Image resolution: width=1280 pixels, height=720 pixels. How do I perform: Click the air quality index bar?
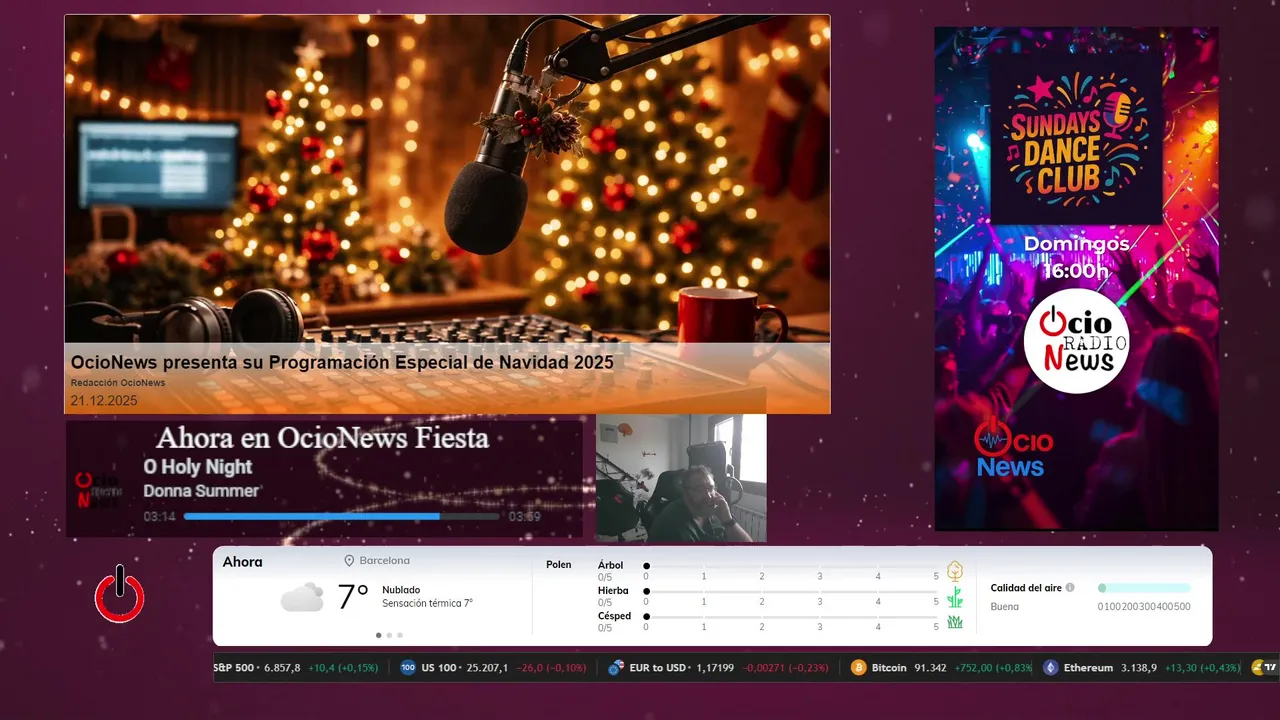point(1144,588)
